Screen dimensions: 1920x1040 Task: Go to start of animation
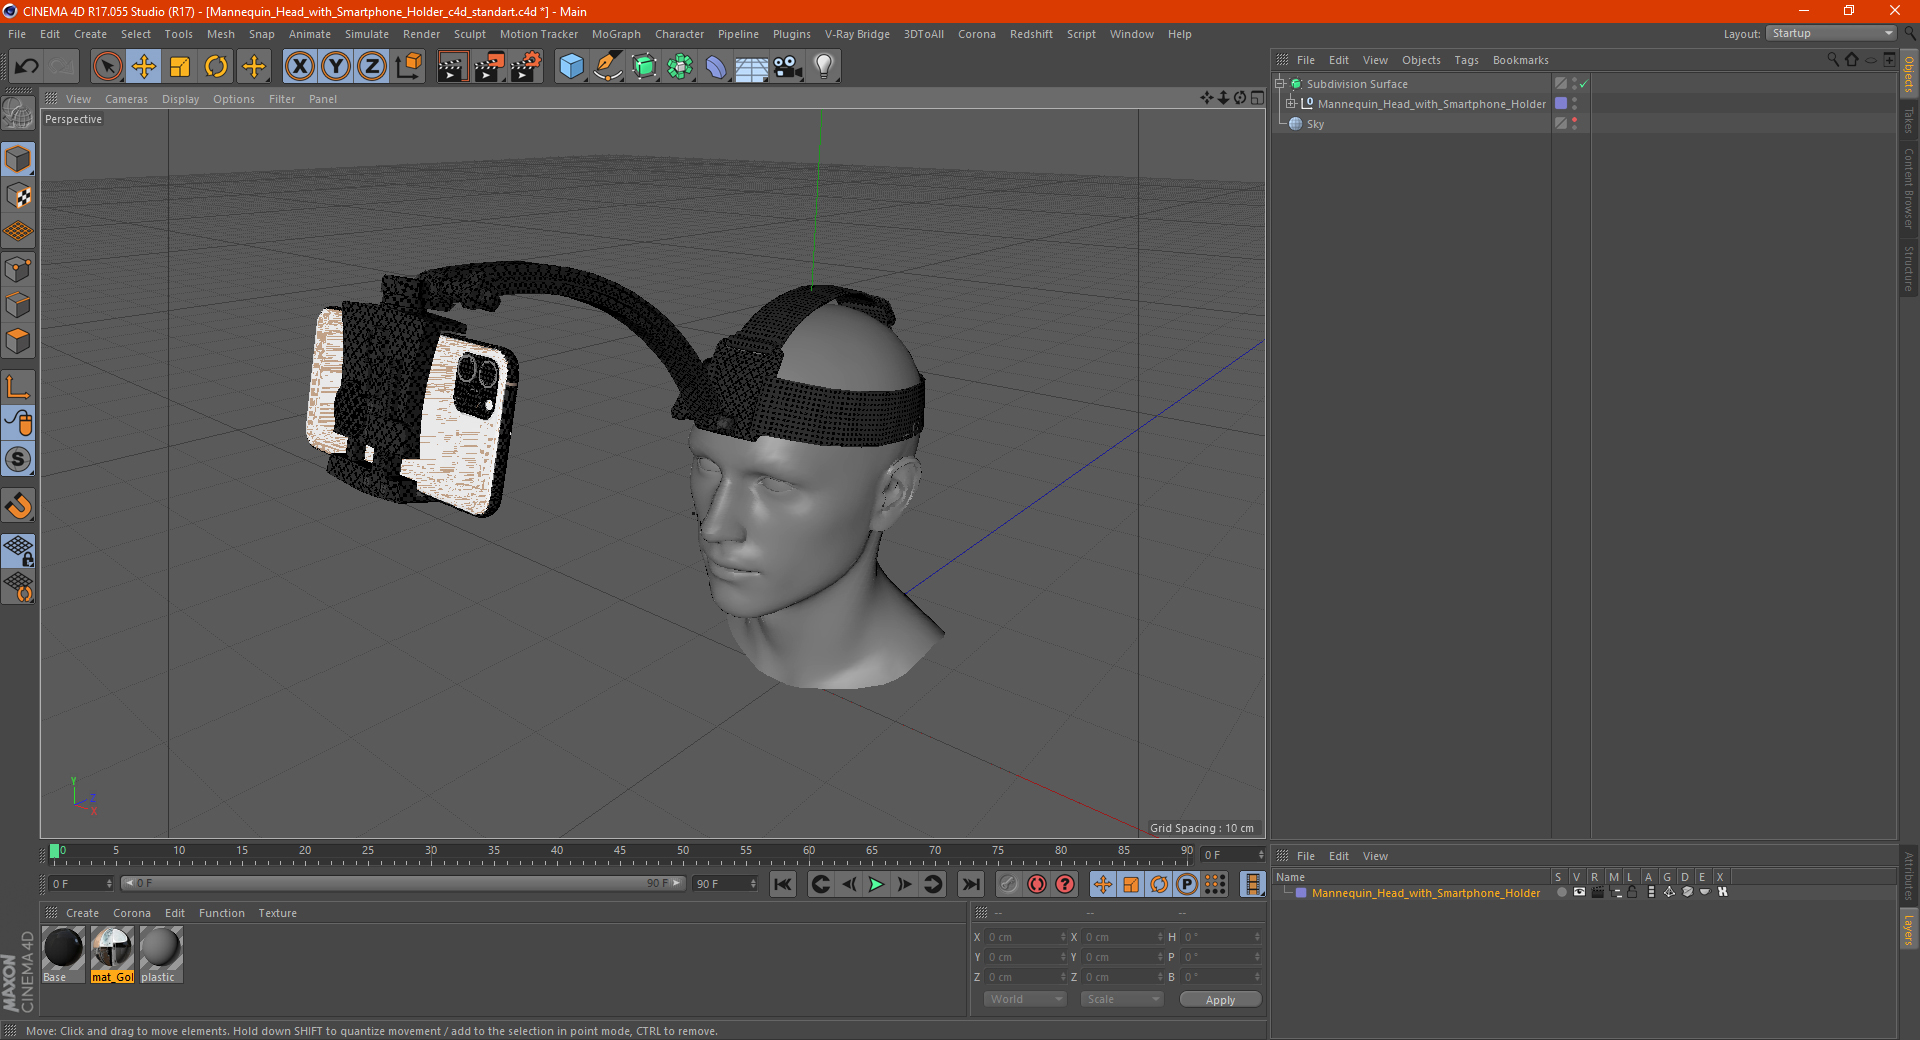(x=783, y=884)
